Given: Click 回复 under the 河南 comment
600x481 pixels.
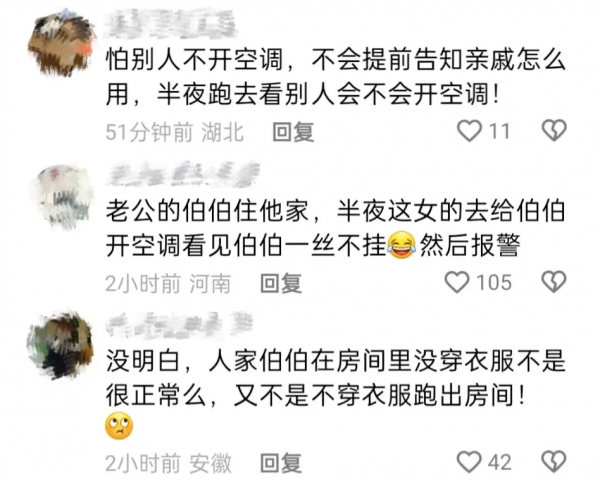Looking at the screenshot, I should tap(281, 284).
